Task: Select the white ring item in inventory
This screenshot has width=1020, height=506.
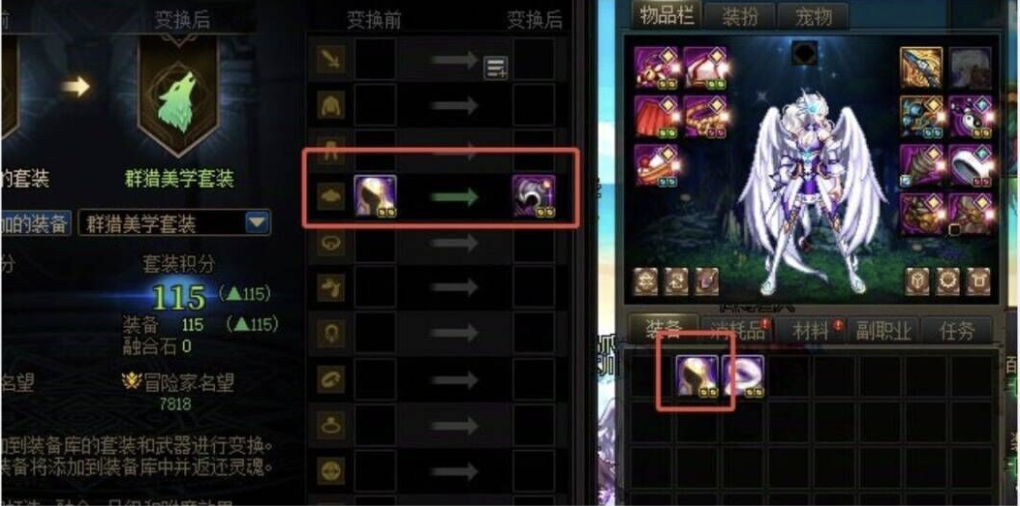Action: (x=744, y=375)
